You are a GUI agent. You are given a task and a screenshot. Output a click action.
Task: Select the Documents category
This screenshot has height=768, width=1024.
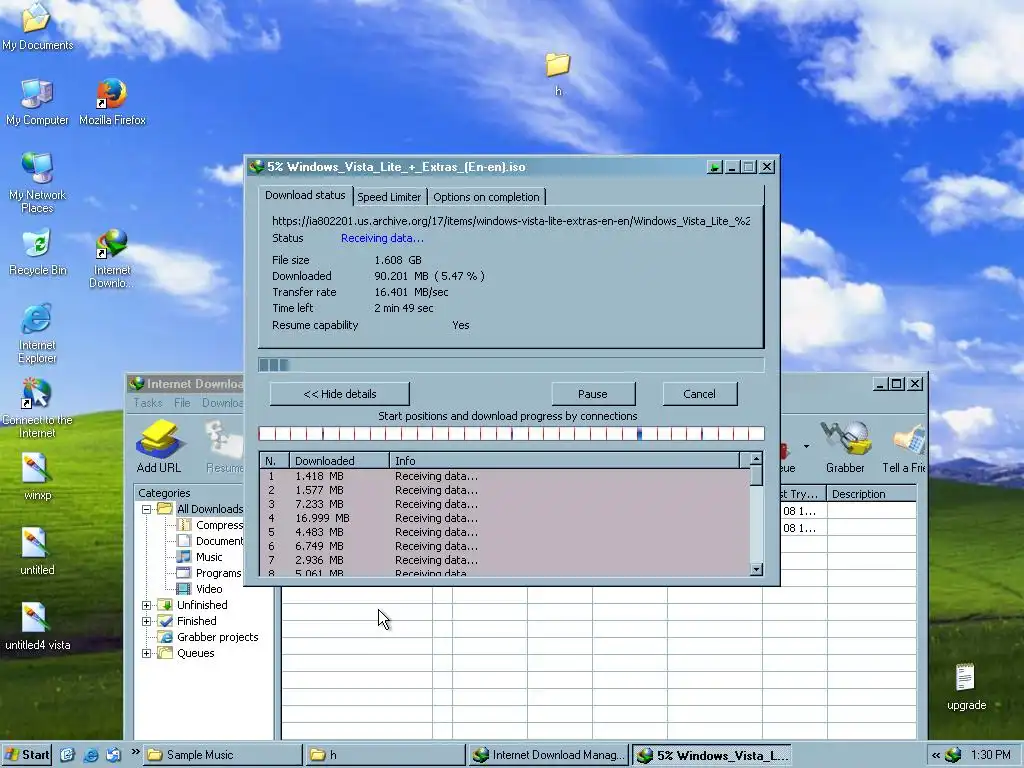pyautogui.click(x=219, y=541)
